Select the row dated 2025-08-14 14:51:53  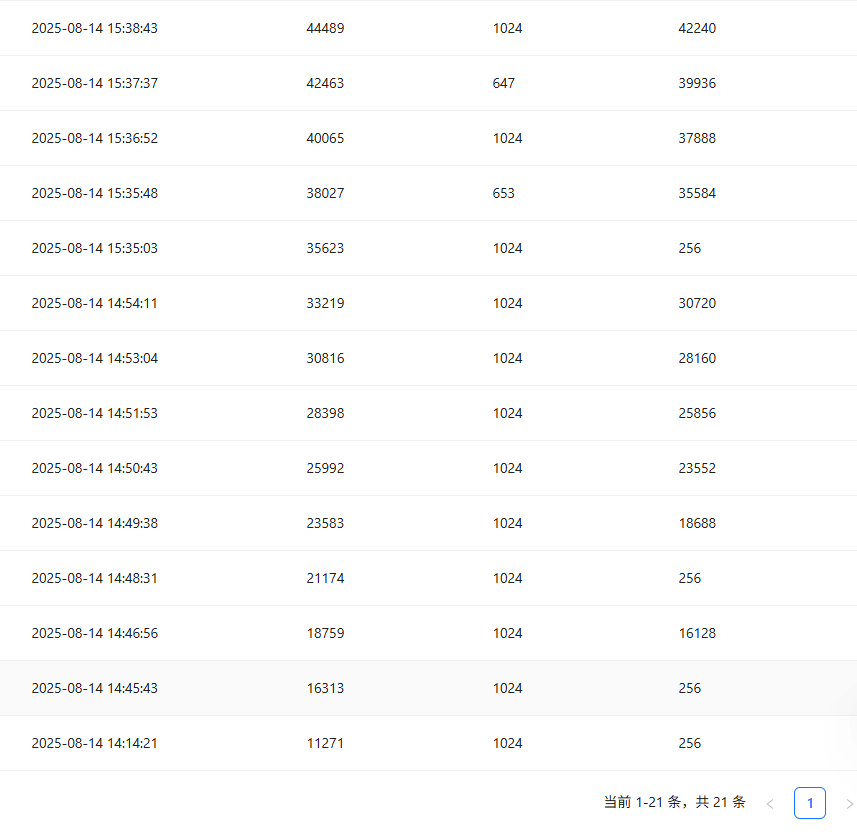[x=95, y=413]
